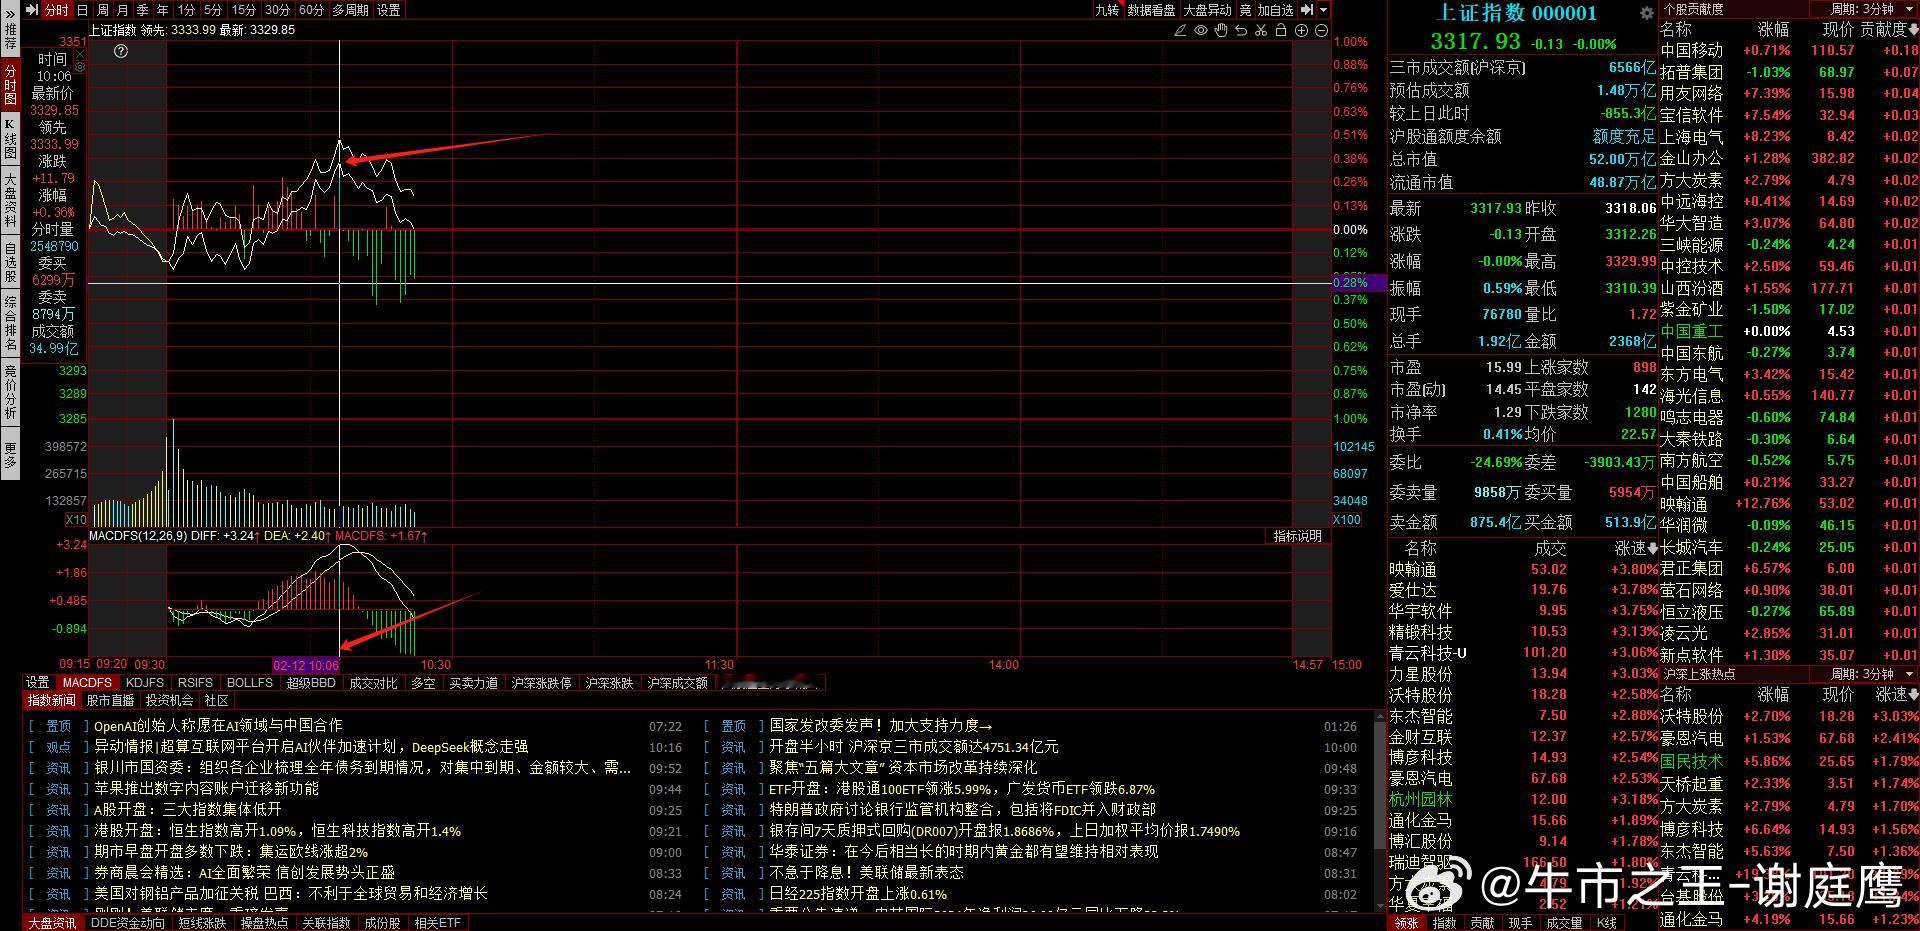The image size is (1920, 931).
Task: Select the 15分 period tab
Action: pos(244,10)
